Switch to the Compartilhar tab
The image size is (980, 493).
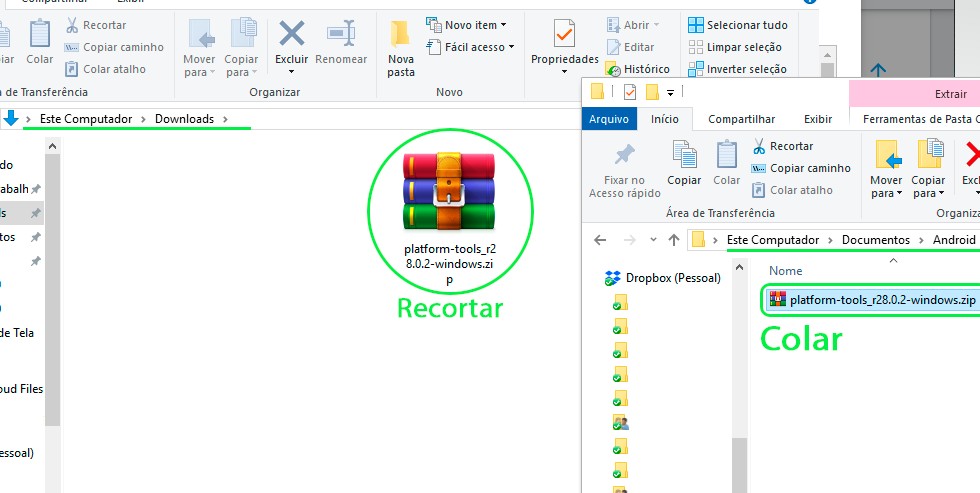pyautogui.click(x=741, y=119)
